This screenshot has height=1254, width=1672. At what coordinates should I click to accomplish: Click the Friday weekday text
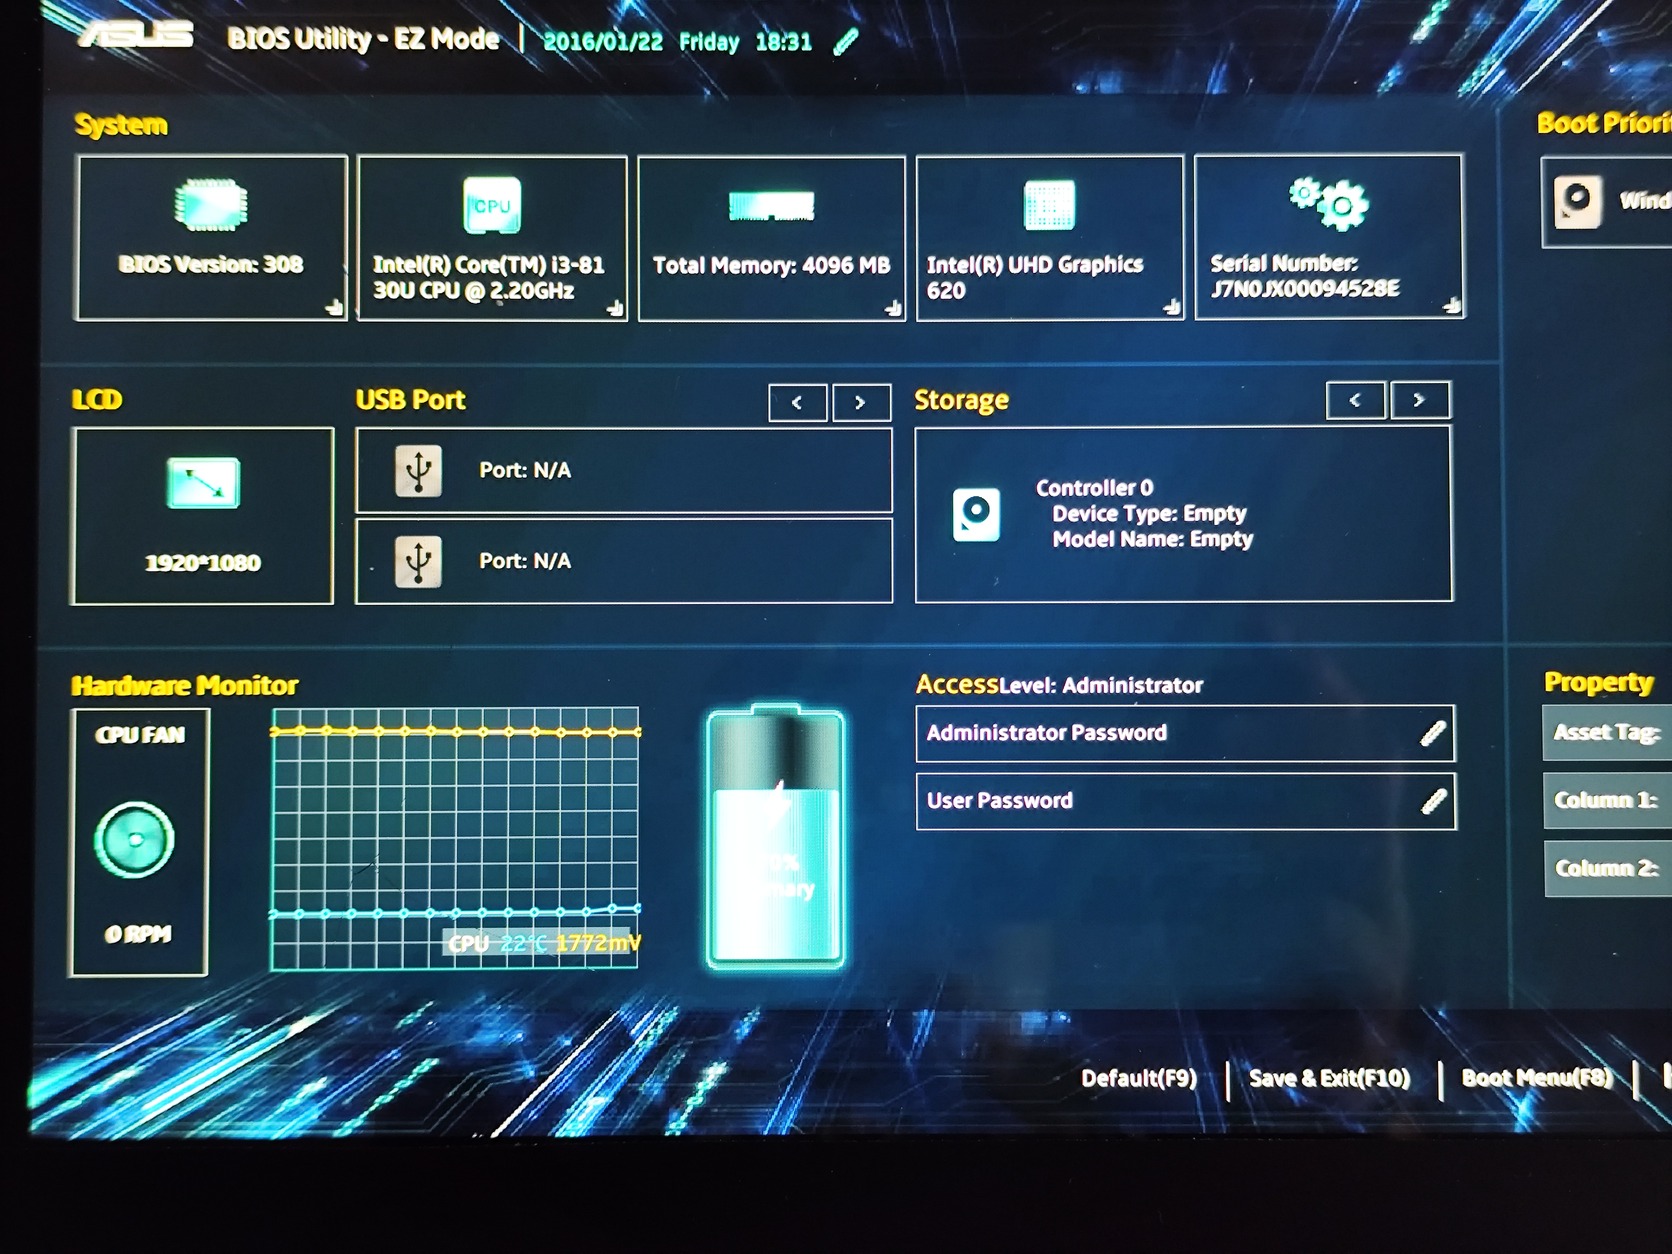[x=709, y=42]
